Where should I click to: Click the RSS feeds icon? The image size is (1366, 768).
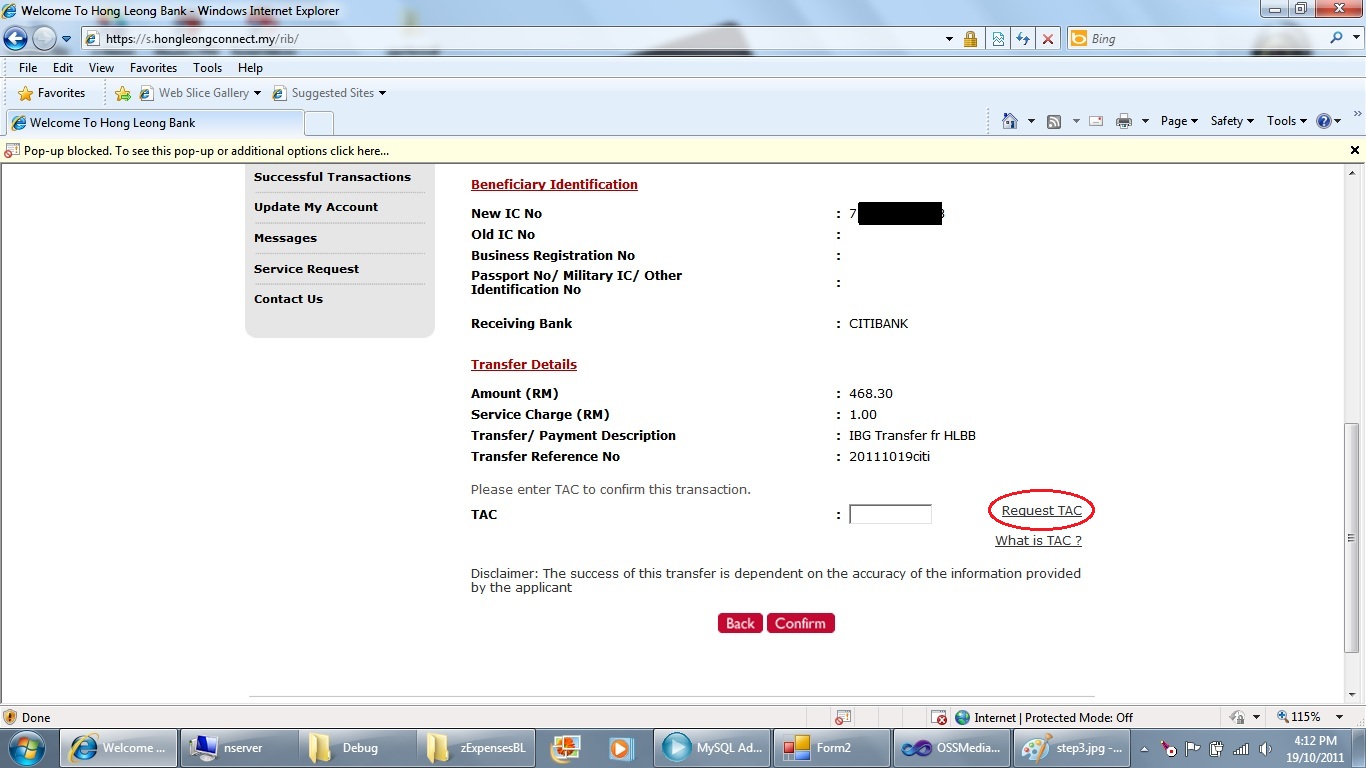click(x=1054, y=121)
